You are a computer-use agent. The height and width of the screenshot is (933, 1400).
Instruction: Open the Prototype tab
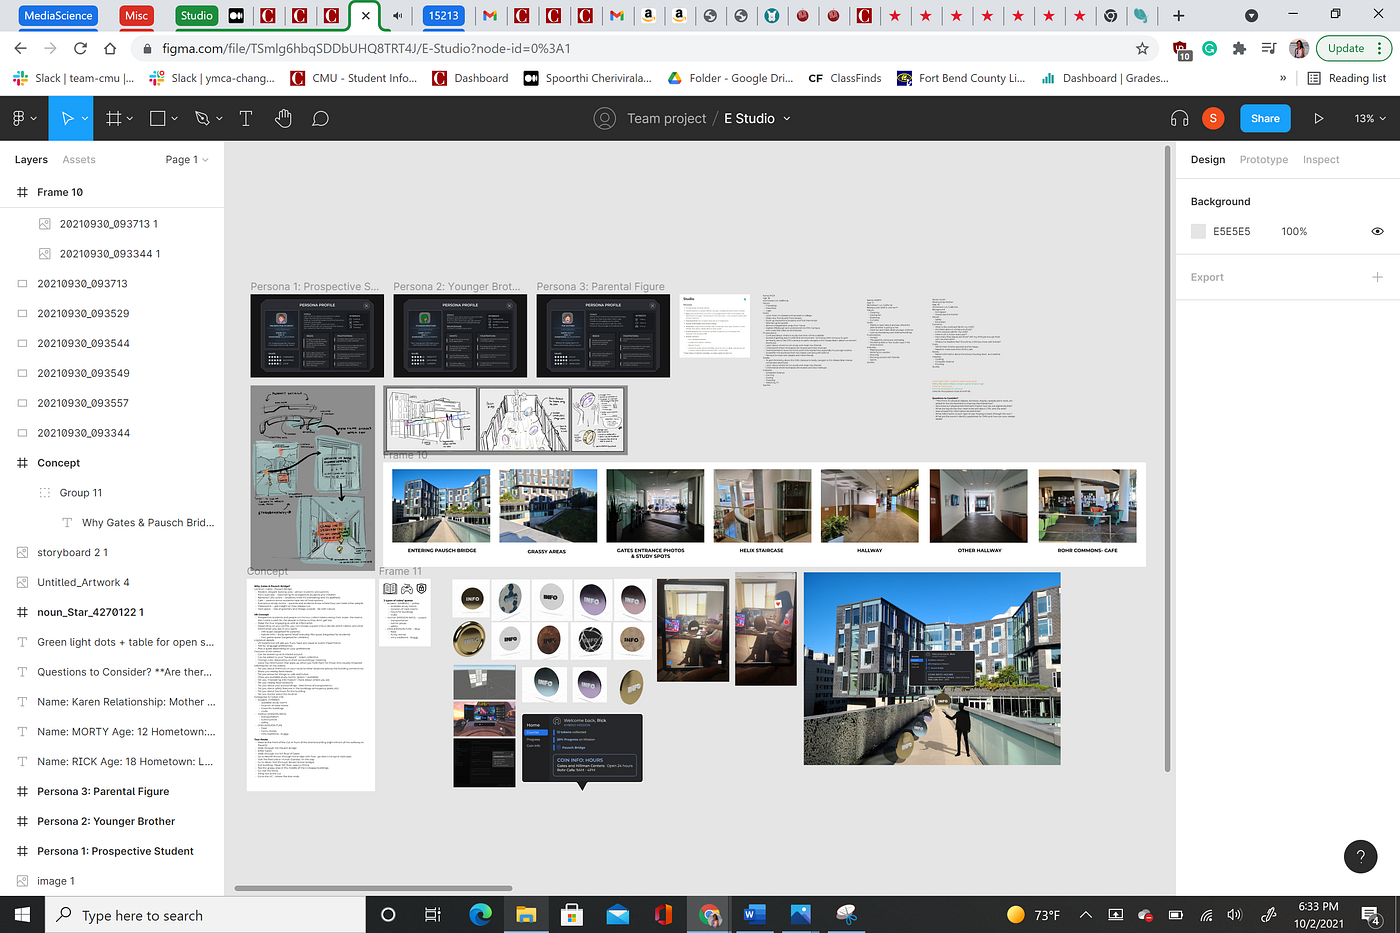point(1264,160)
